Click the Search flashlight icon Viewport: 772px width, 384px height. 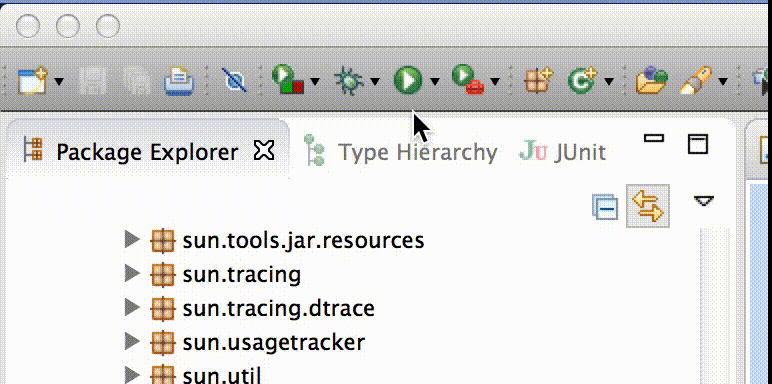[x=696, y=80]
